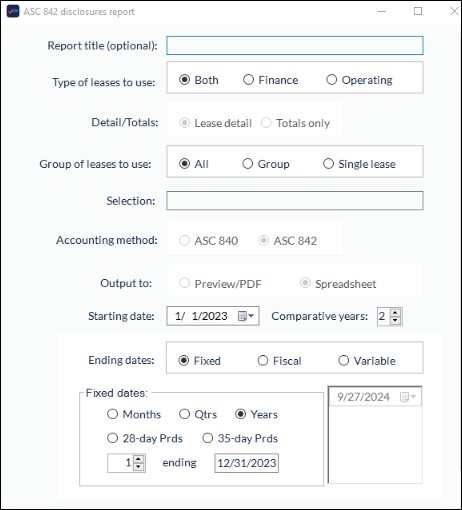Pick the 28-day Prds option

pos(145,438)
